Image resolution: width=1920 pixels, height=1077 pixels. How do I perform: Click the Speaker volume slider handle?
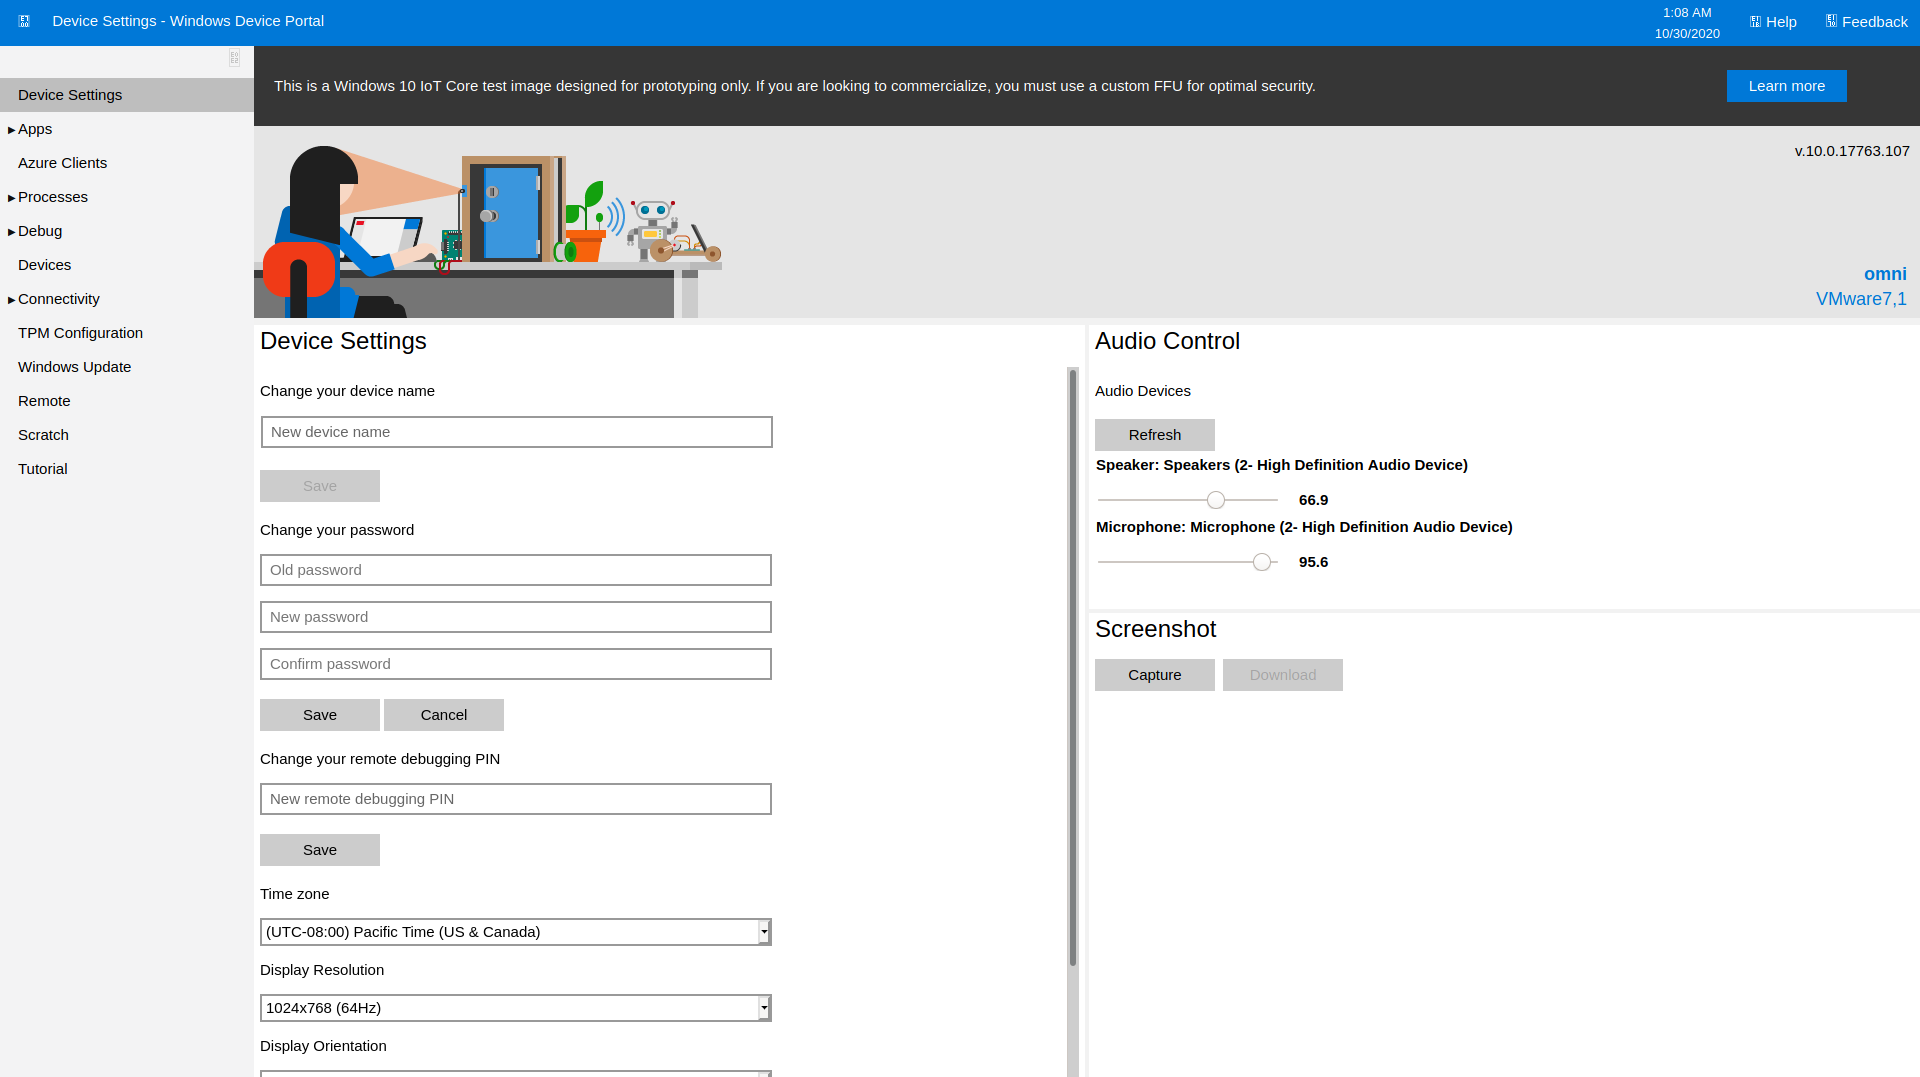pyautogui.click(x=1216, y=500)
